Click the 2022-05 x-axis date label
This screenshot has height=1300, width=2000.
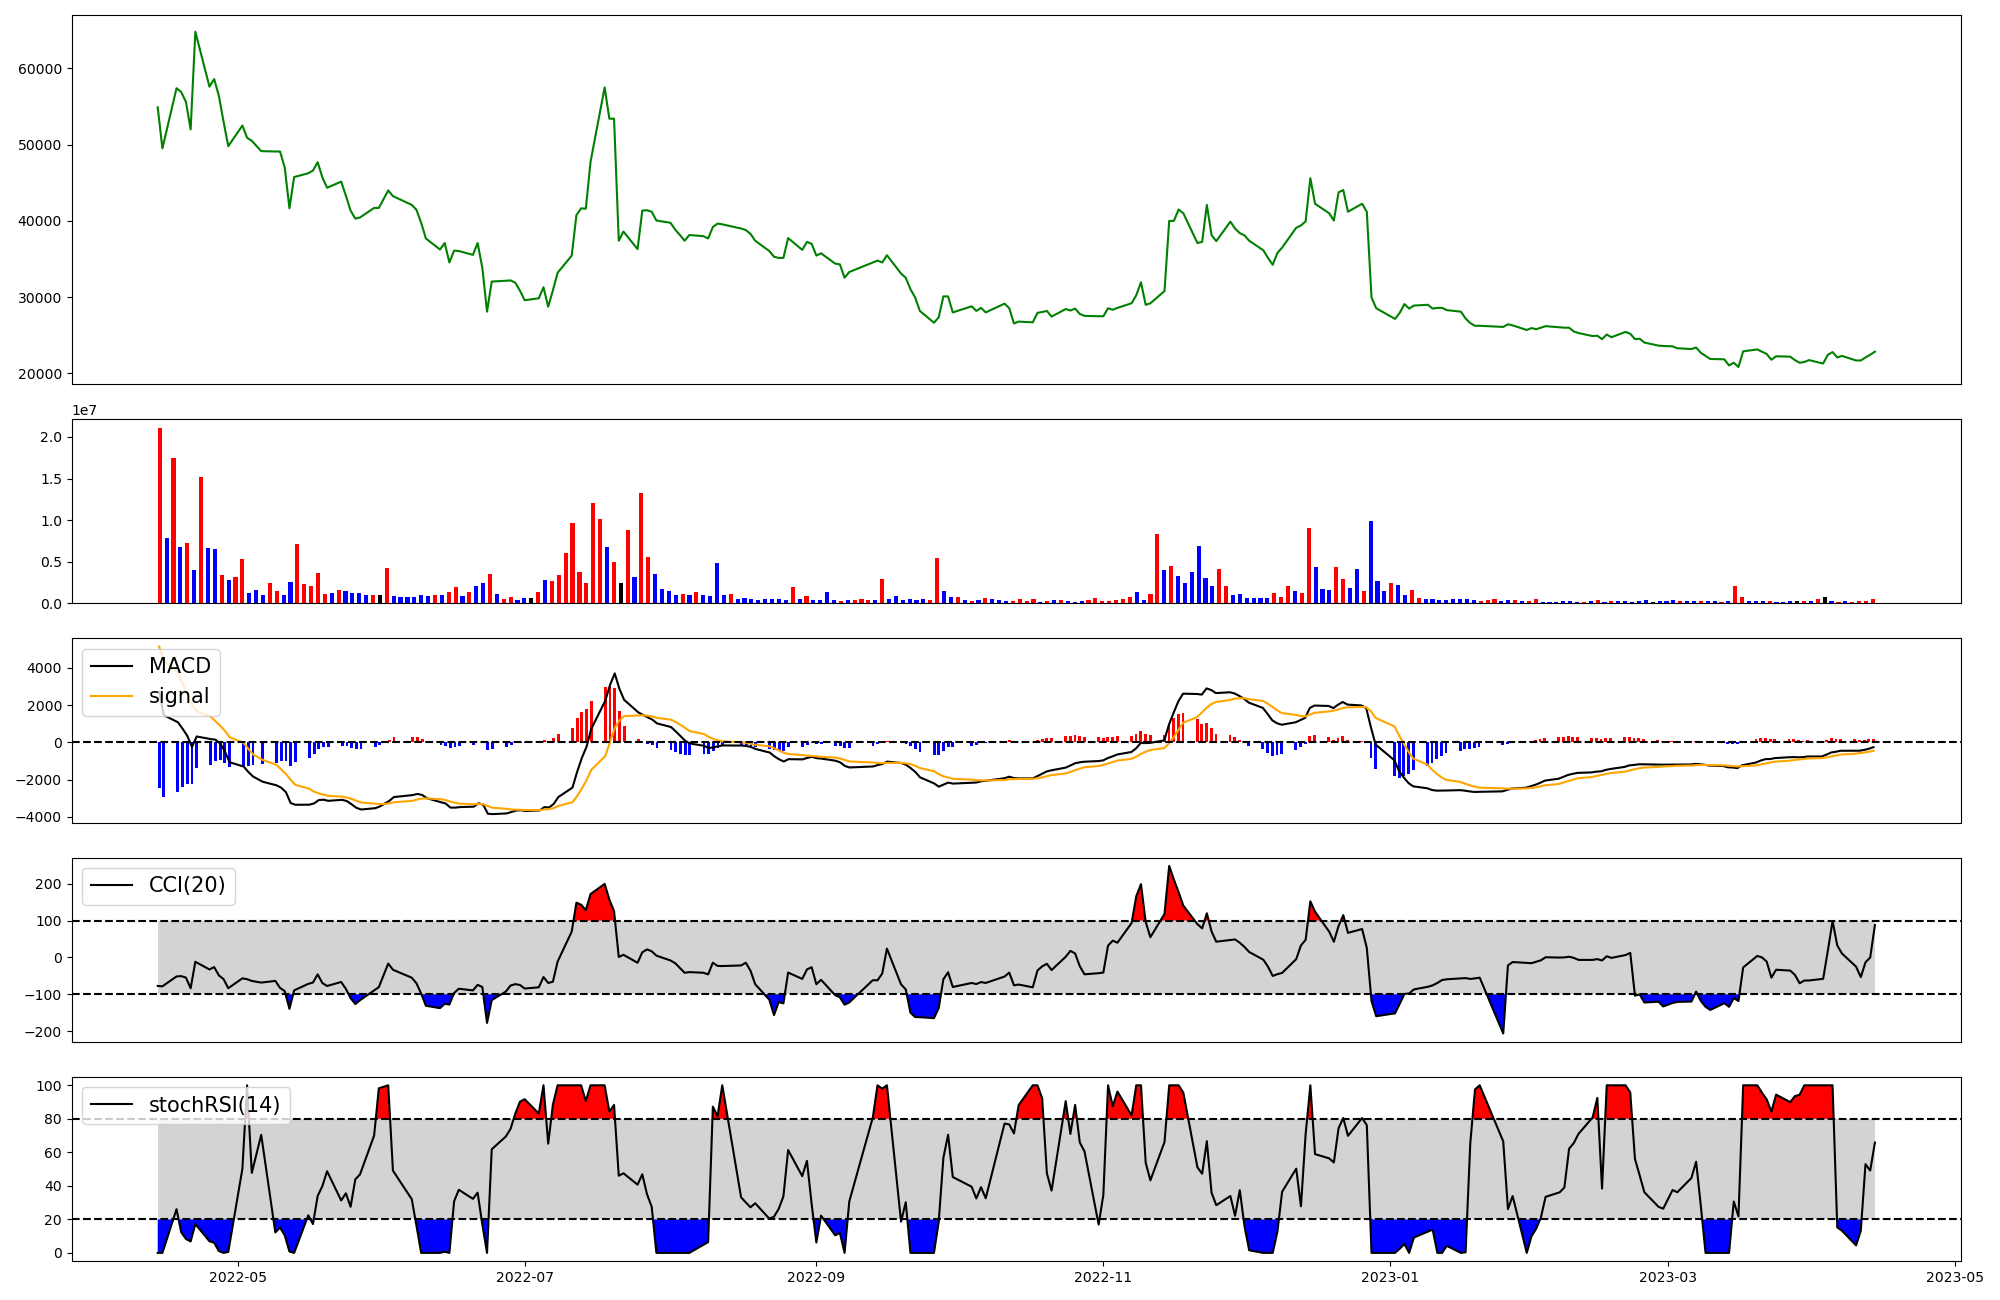click(239, 1277)
